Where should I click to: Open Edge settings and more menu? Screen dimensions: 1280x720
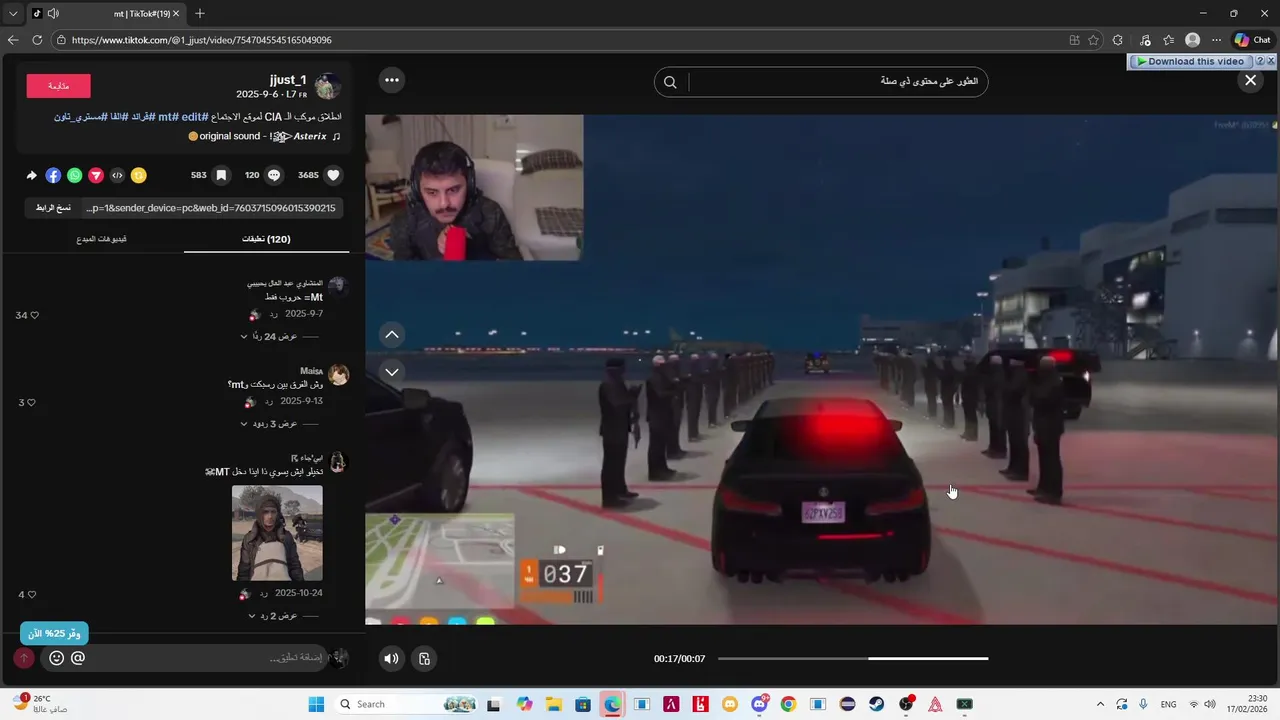(1217, 40)
